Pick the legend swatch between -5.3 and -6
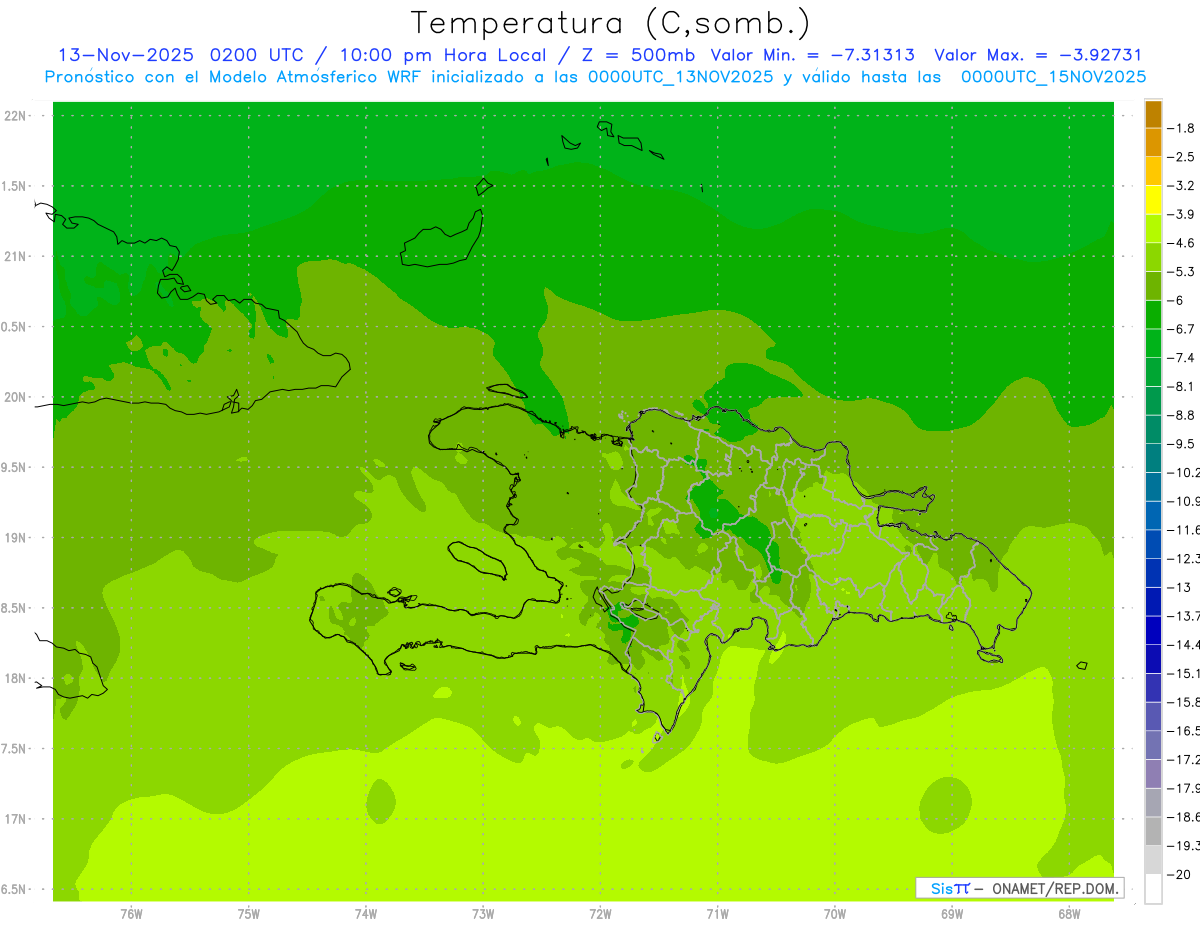 point(1153,286)
